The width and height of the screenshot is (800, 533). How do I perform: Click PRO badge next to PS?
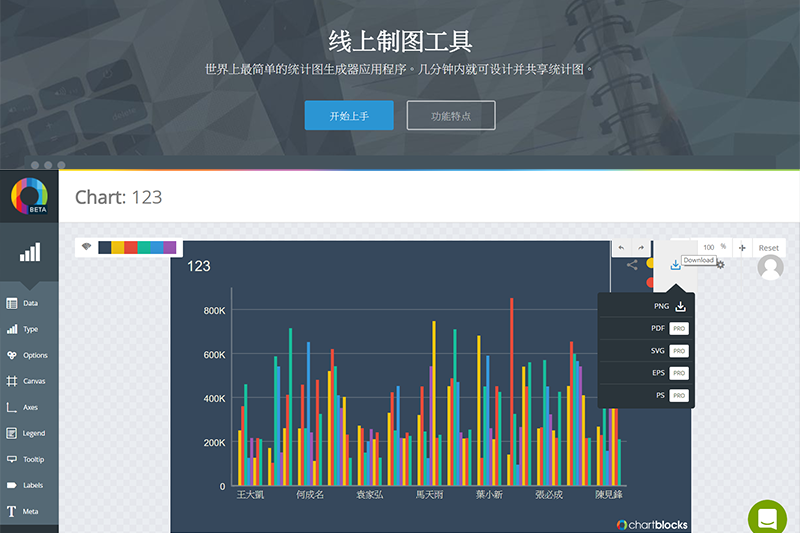tap(679, 395)
